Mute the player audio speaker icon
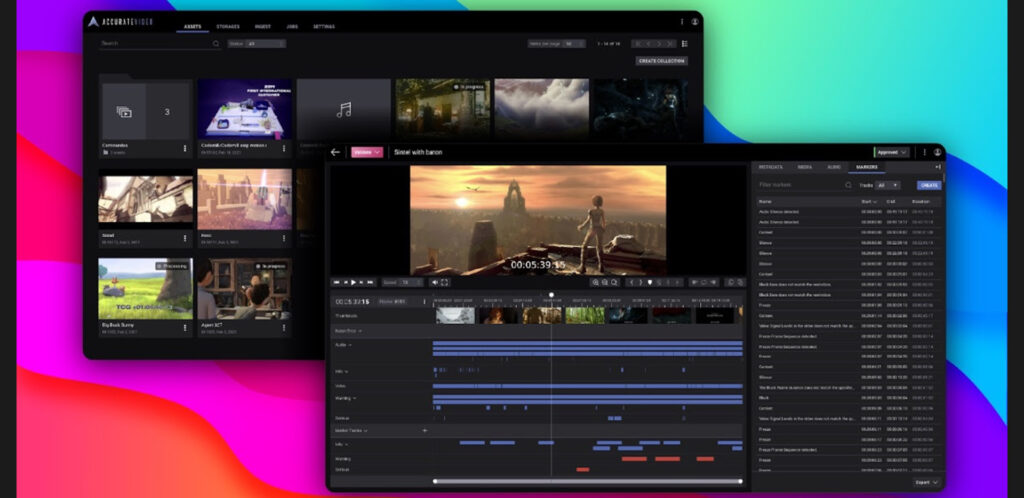1024x498 pixels. point(435,283)
